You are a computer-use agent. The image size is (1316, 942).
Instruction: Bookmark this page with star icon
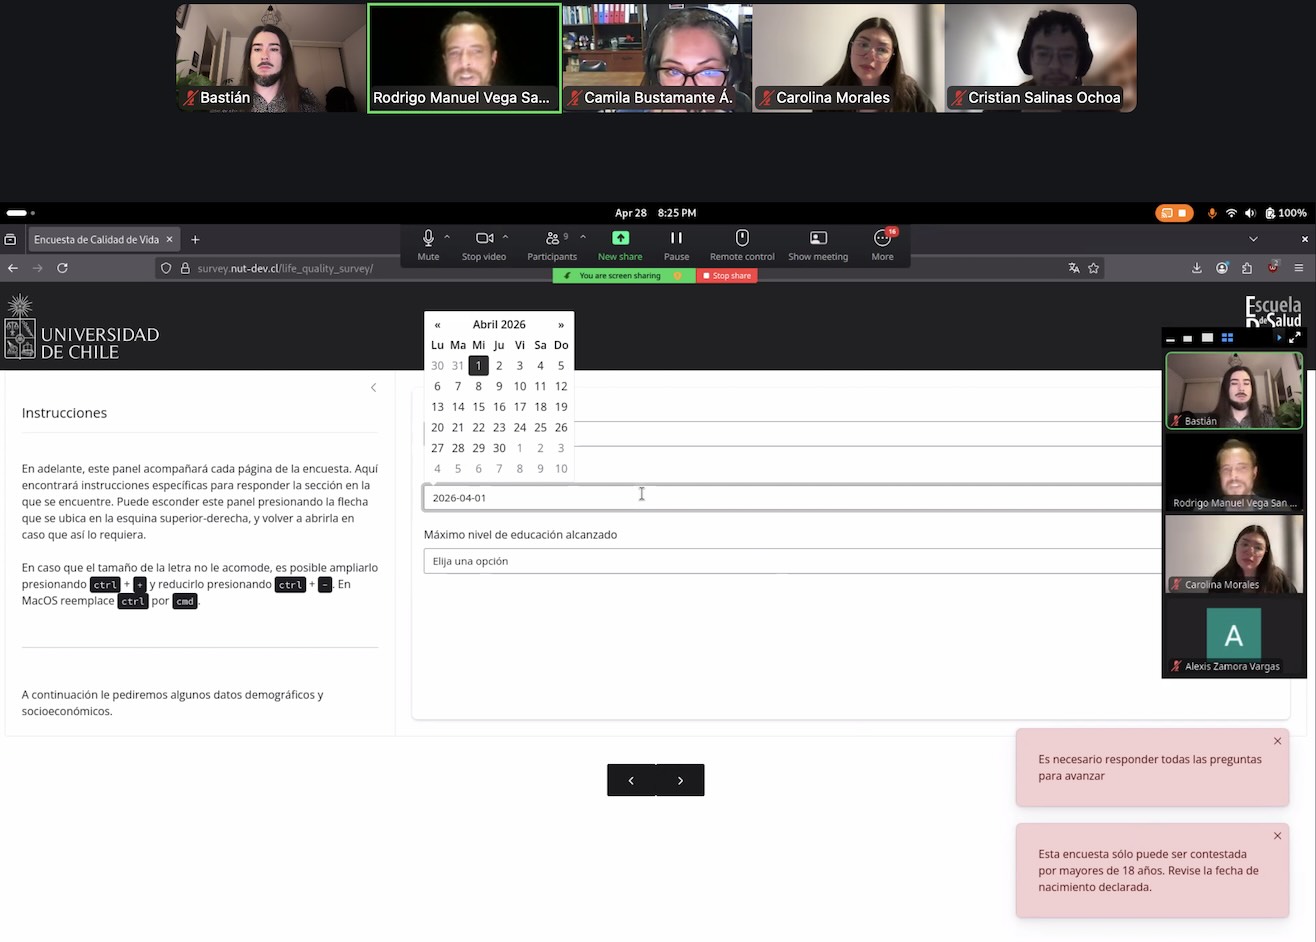tap(1093, 268)
